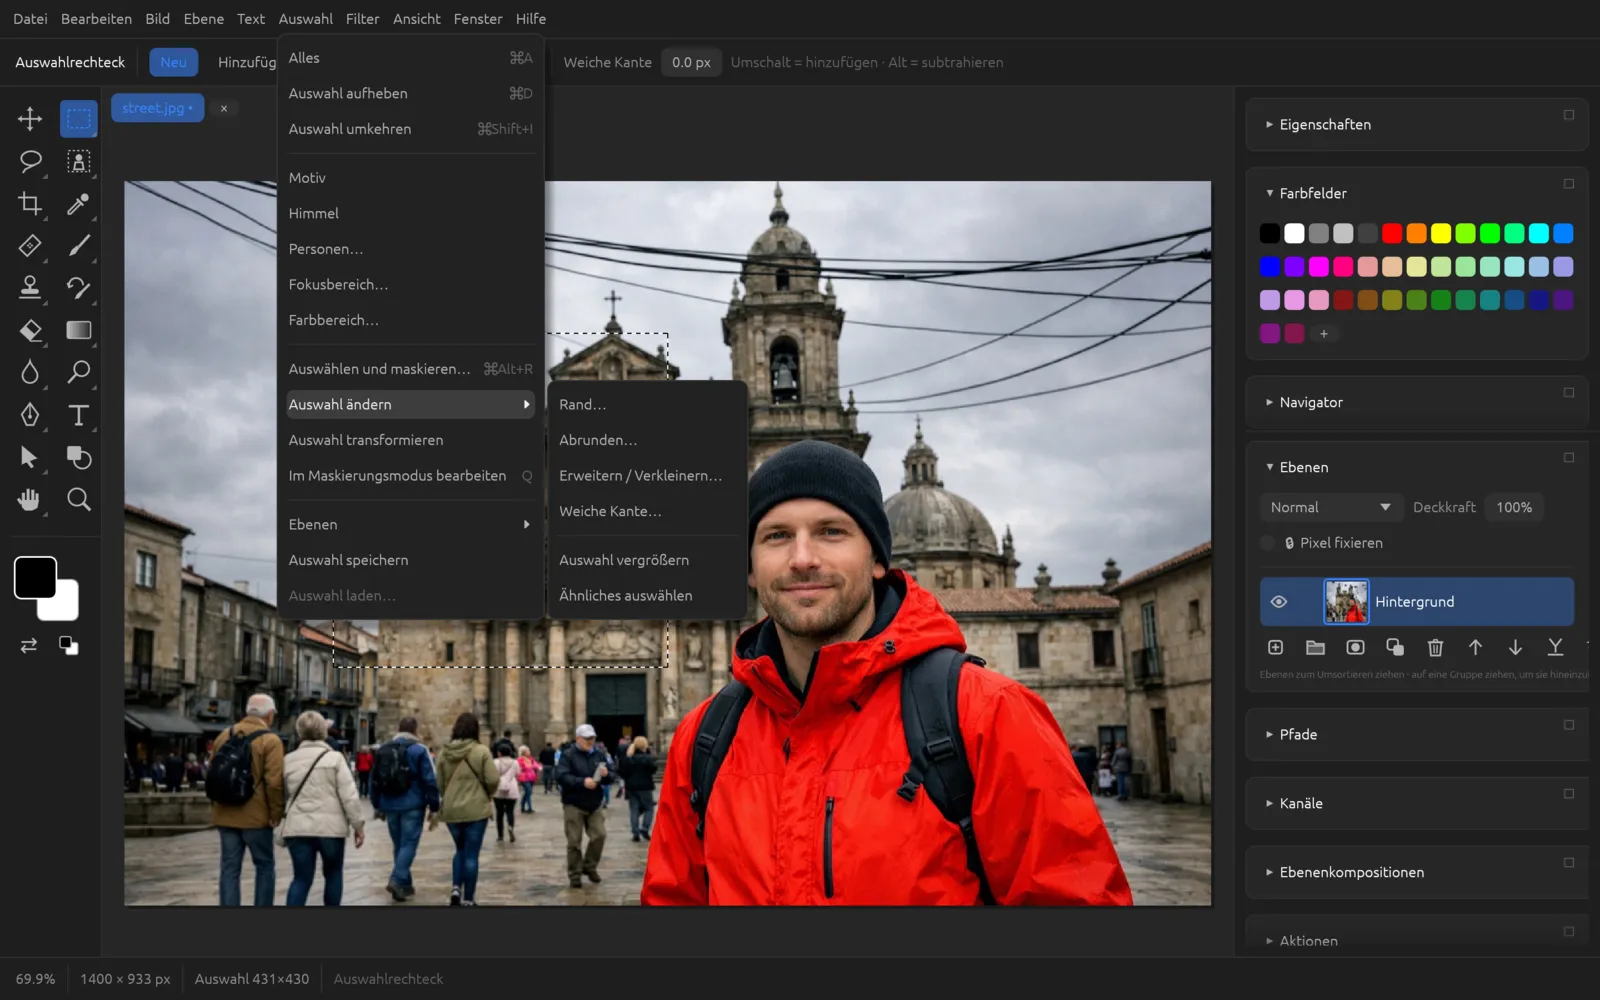Choose the Clone Stamp tool

(x=30, y=288)
